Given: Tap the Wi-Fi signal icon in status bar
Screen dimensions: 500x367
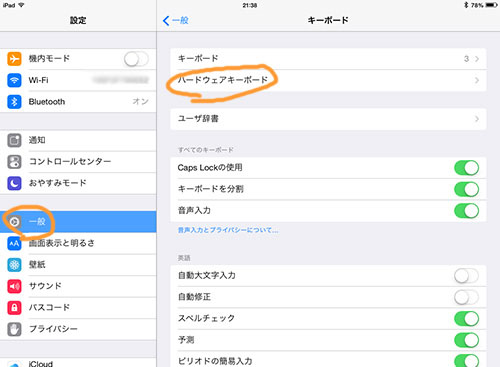Looking at the screenshot, I should point(21,5).
